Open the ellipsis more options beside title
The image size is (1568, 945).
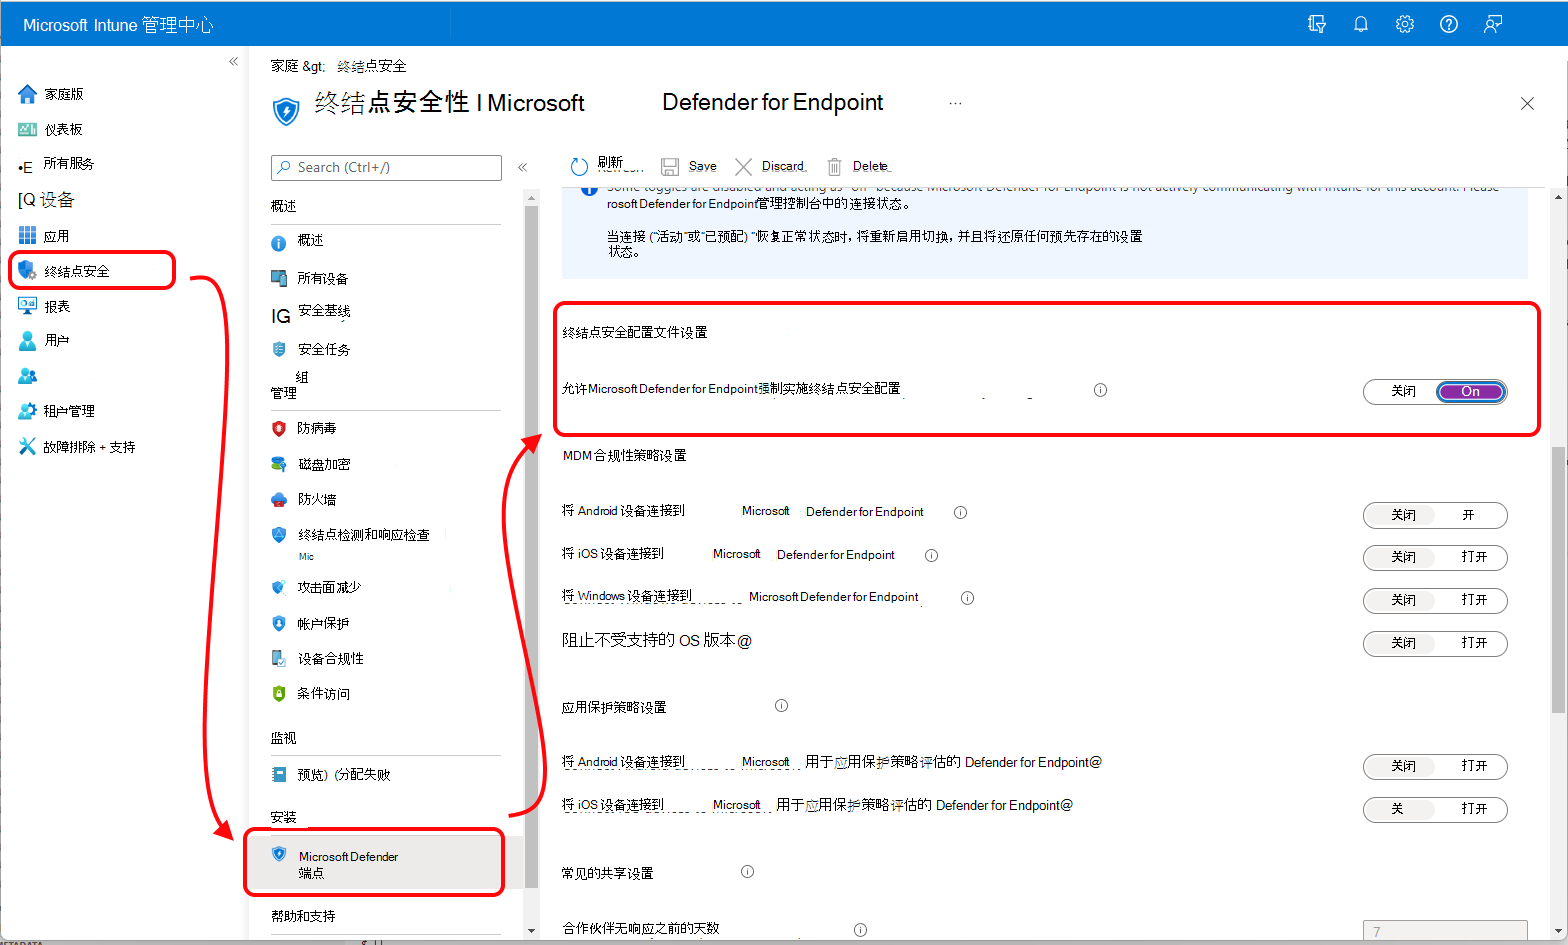(955, 103)
